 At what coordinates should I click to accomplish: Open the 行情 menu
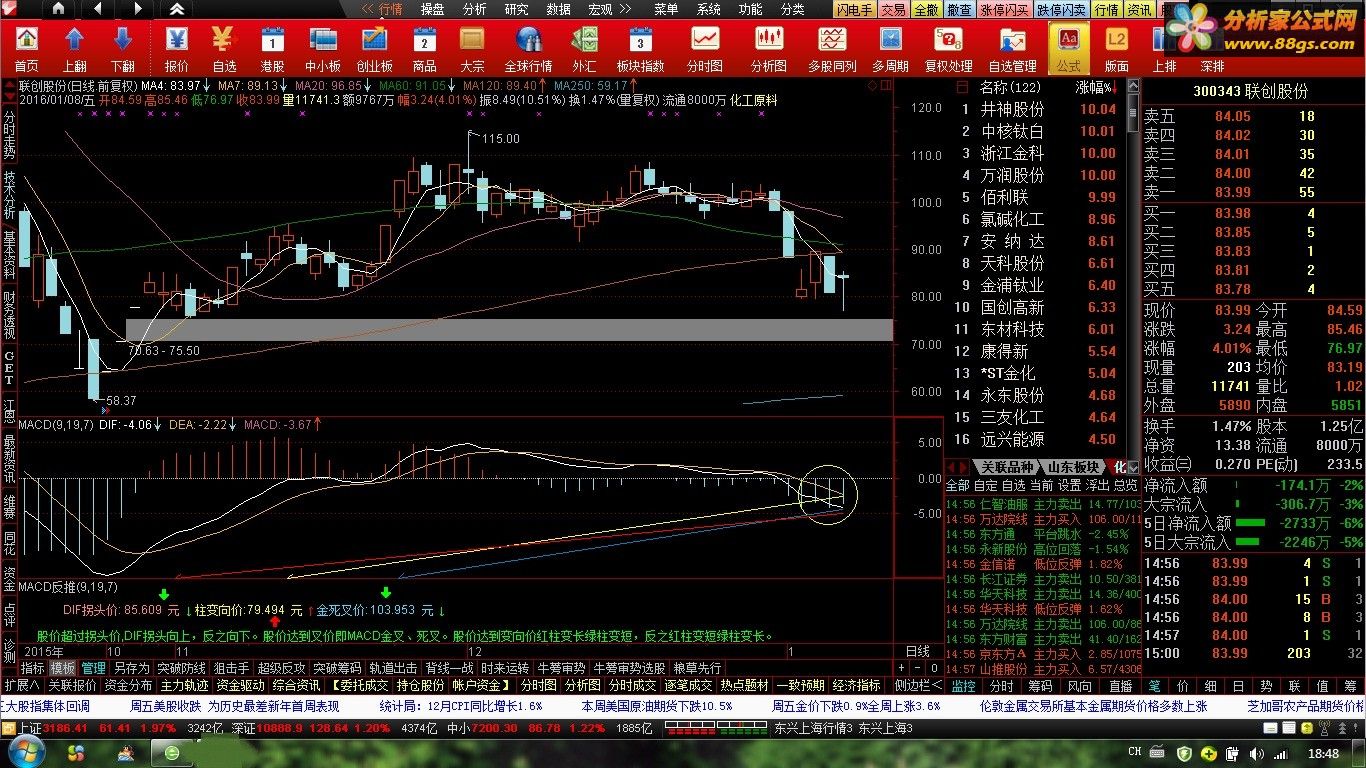click(x=390, y=9)
